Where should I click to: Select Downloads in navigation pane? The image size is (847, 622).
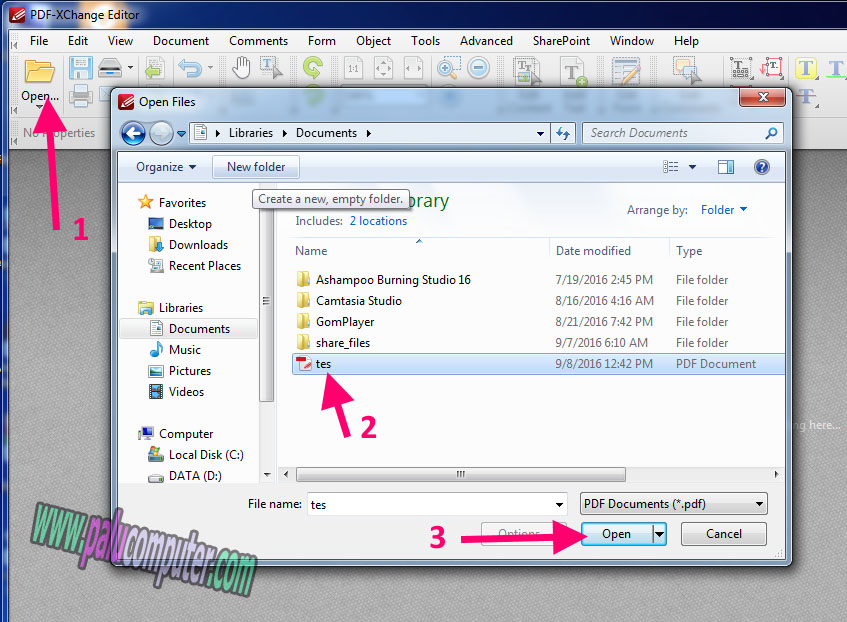[198, 245]
